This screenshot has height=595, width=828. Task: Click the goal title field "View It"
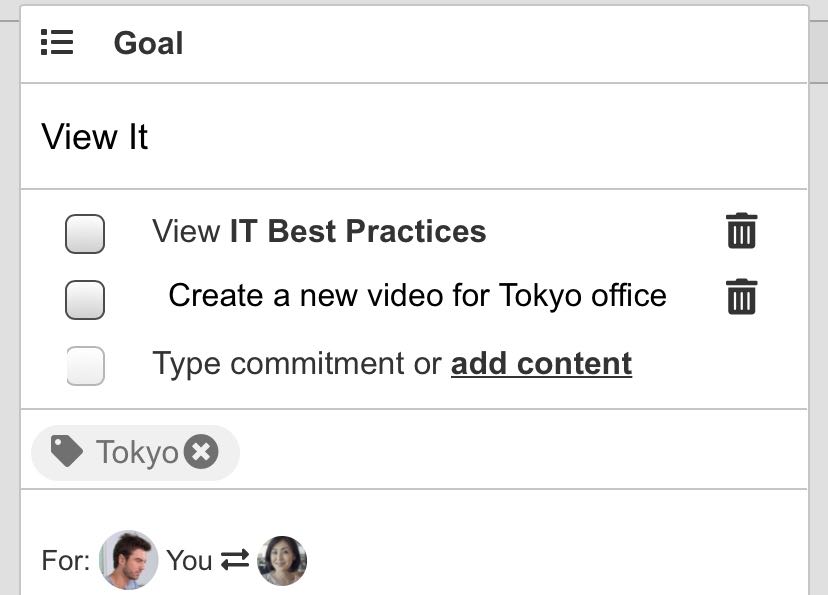(95, 137)
